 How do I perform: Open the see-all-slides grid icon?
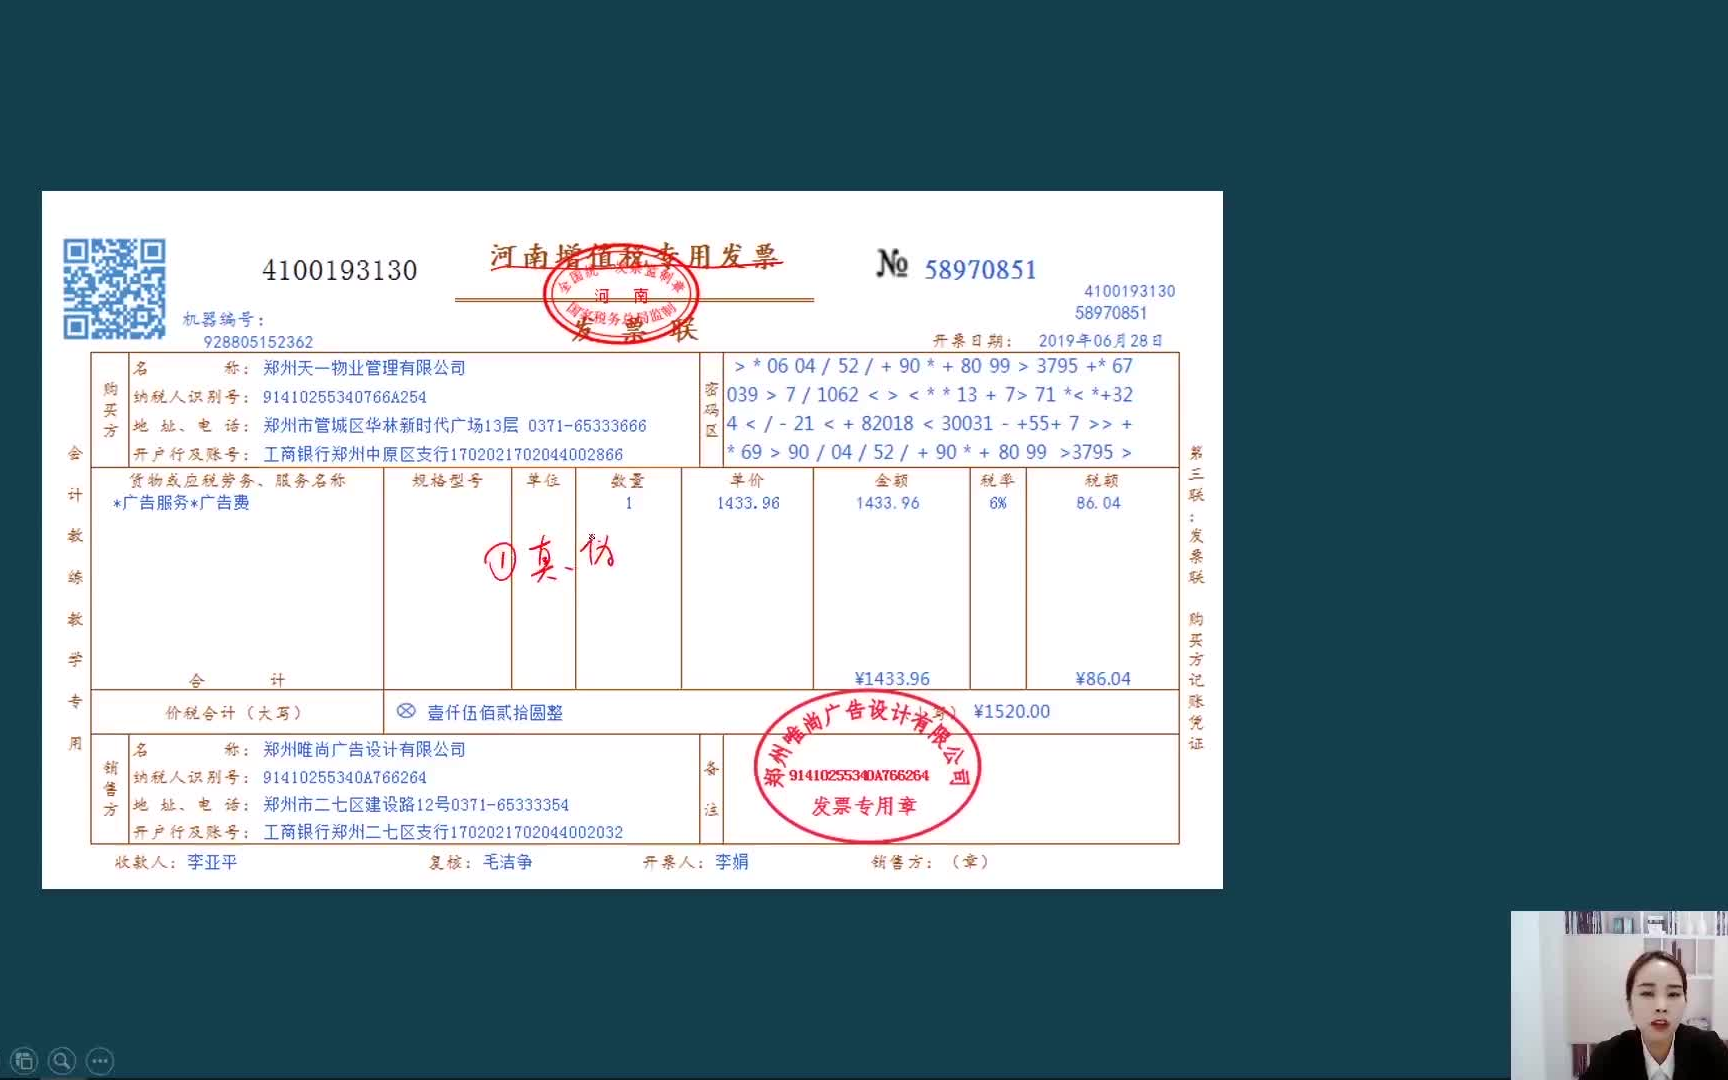[24, 1060]
